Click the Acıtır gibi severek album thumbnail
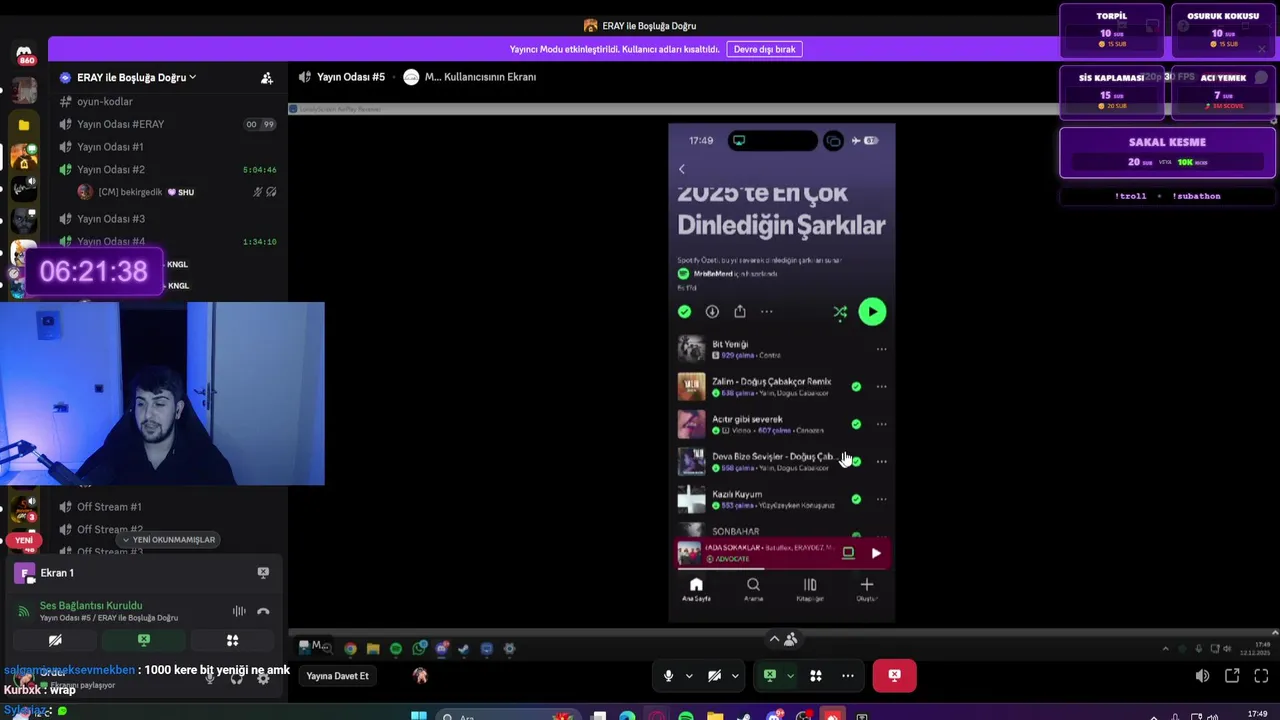The height and width of the screenshot is (720, 1280). (691, 424)
